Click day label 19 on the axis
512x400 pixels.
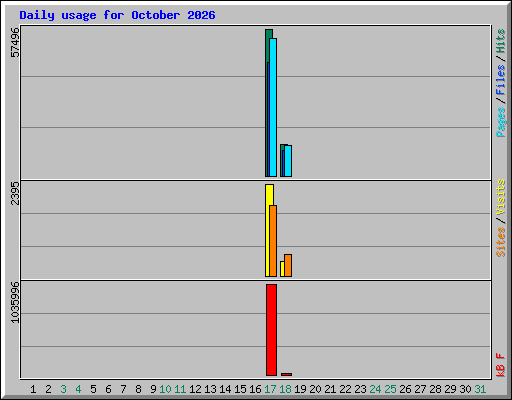point(300,389)
